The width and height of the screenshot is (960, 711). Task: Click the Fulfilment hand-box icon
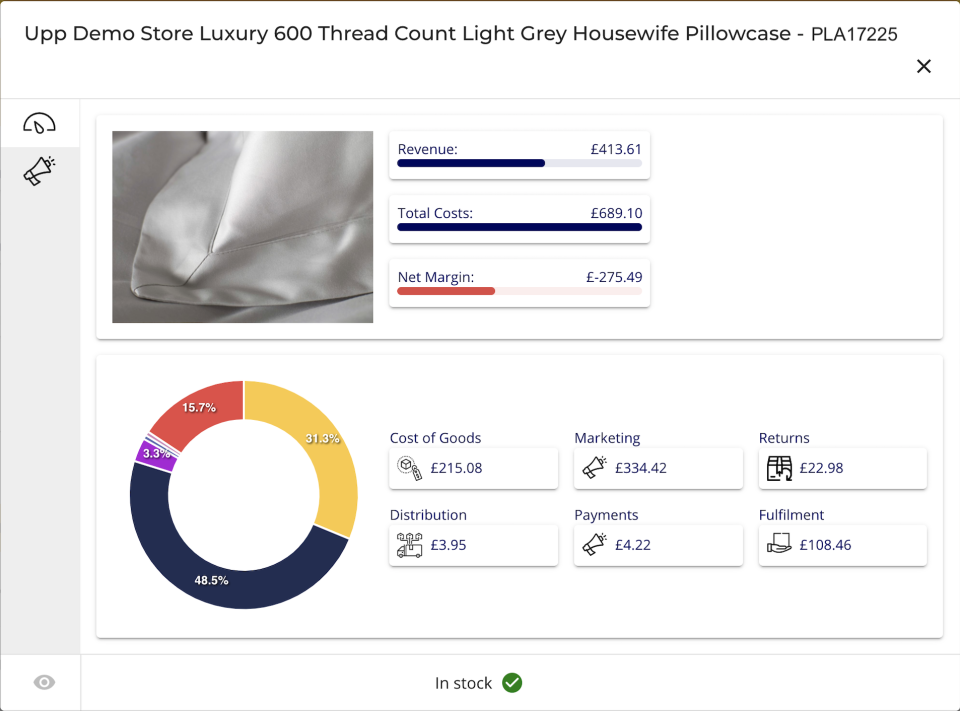tap(779, 545)
